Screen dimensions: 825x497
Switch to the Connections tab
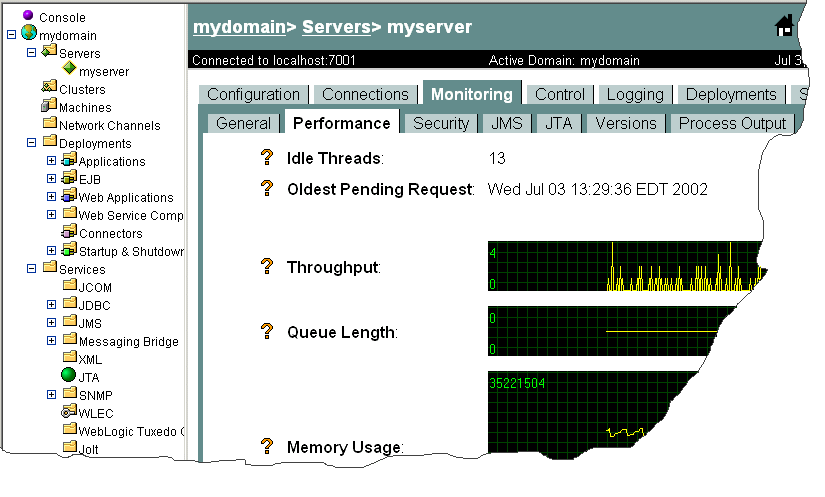click(365, 94)
